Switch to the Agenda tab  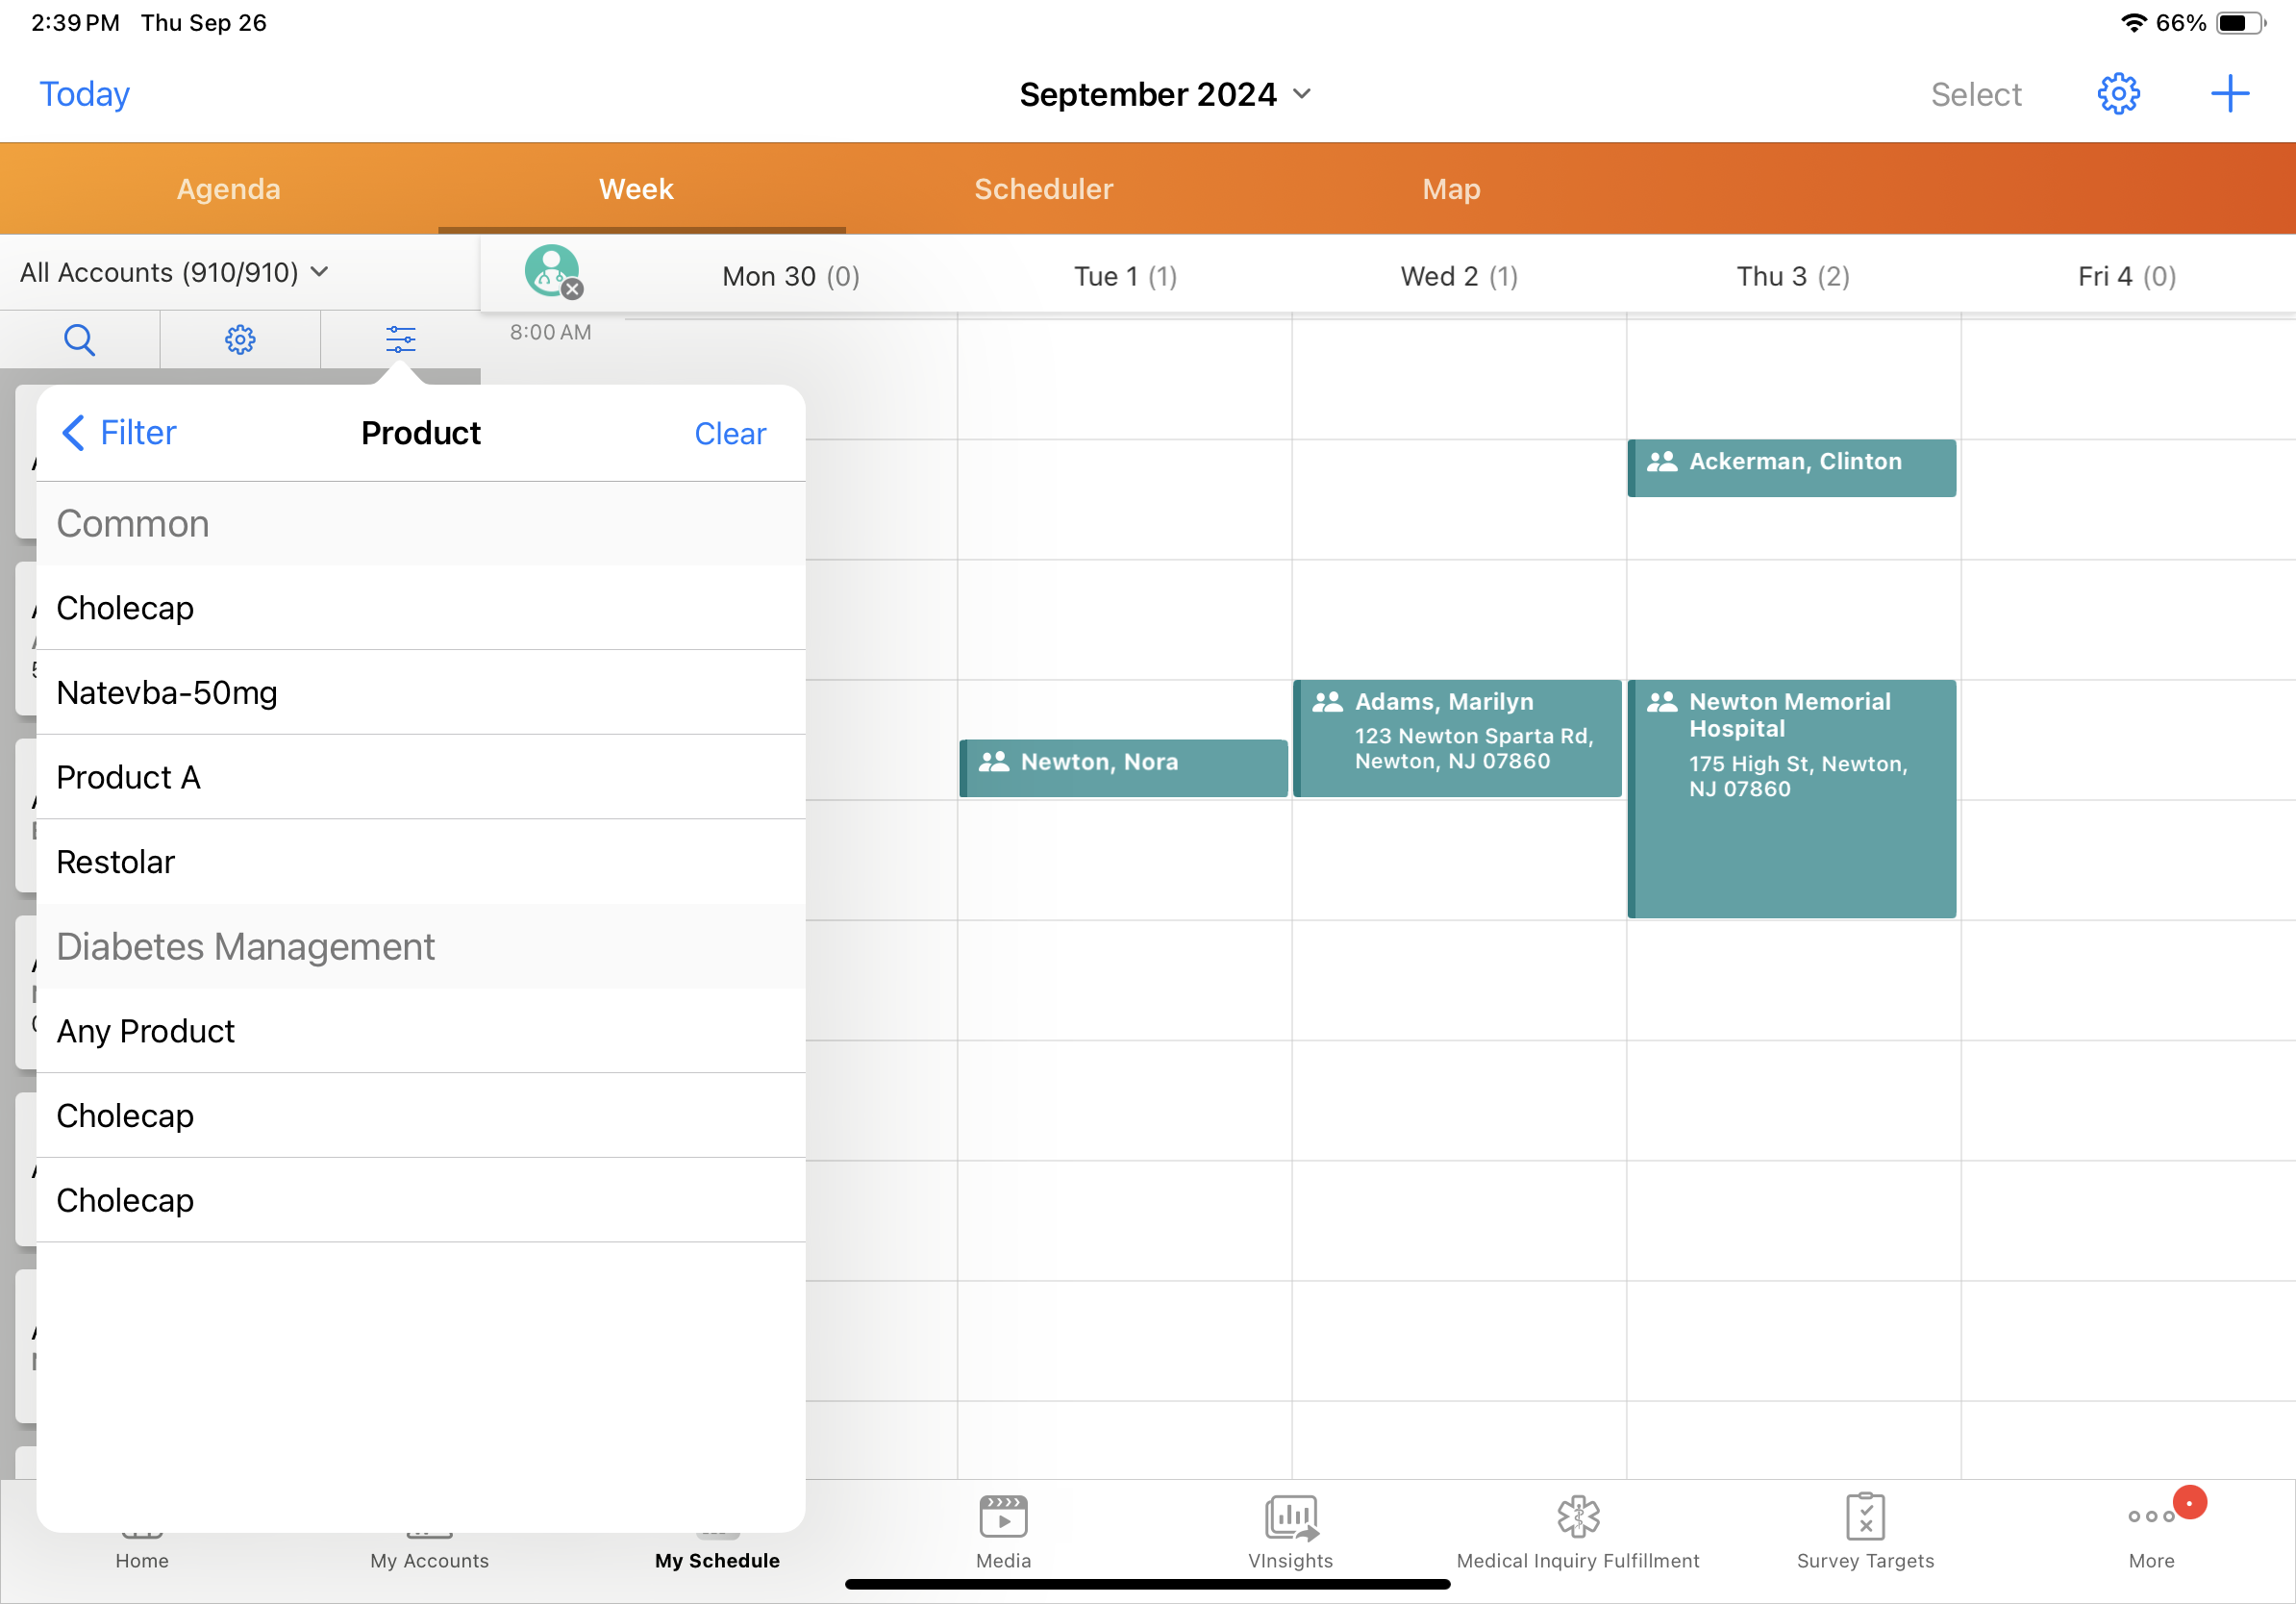228,189
